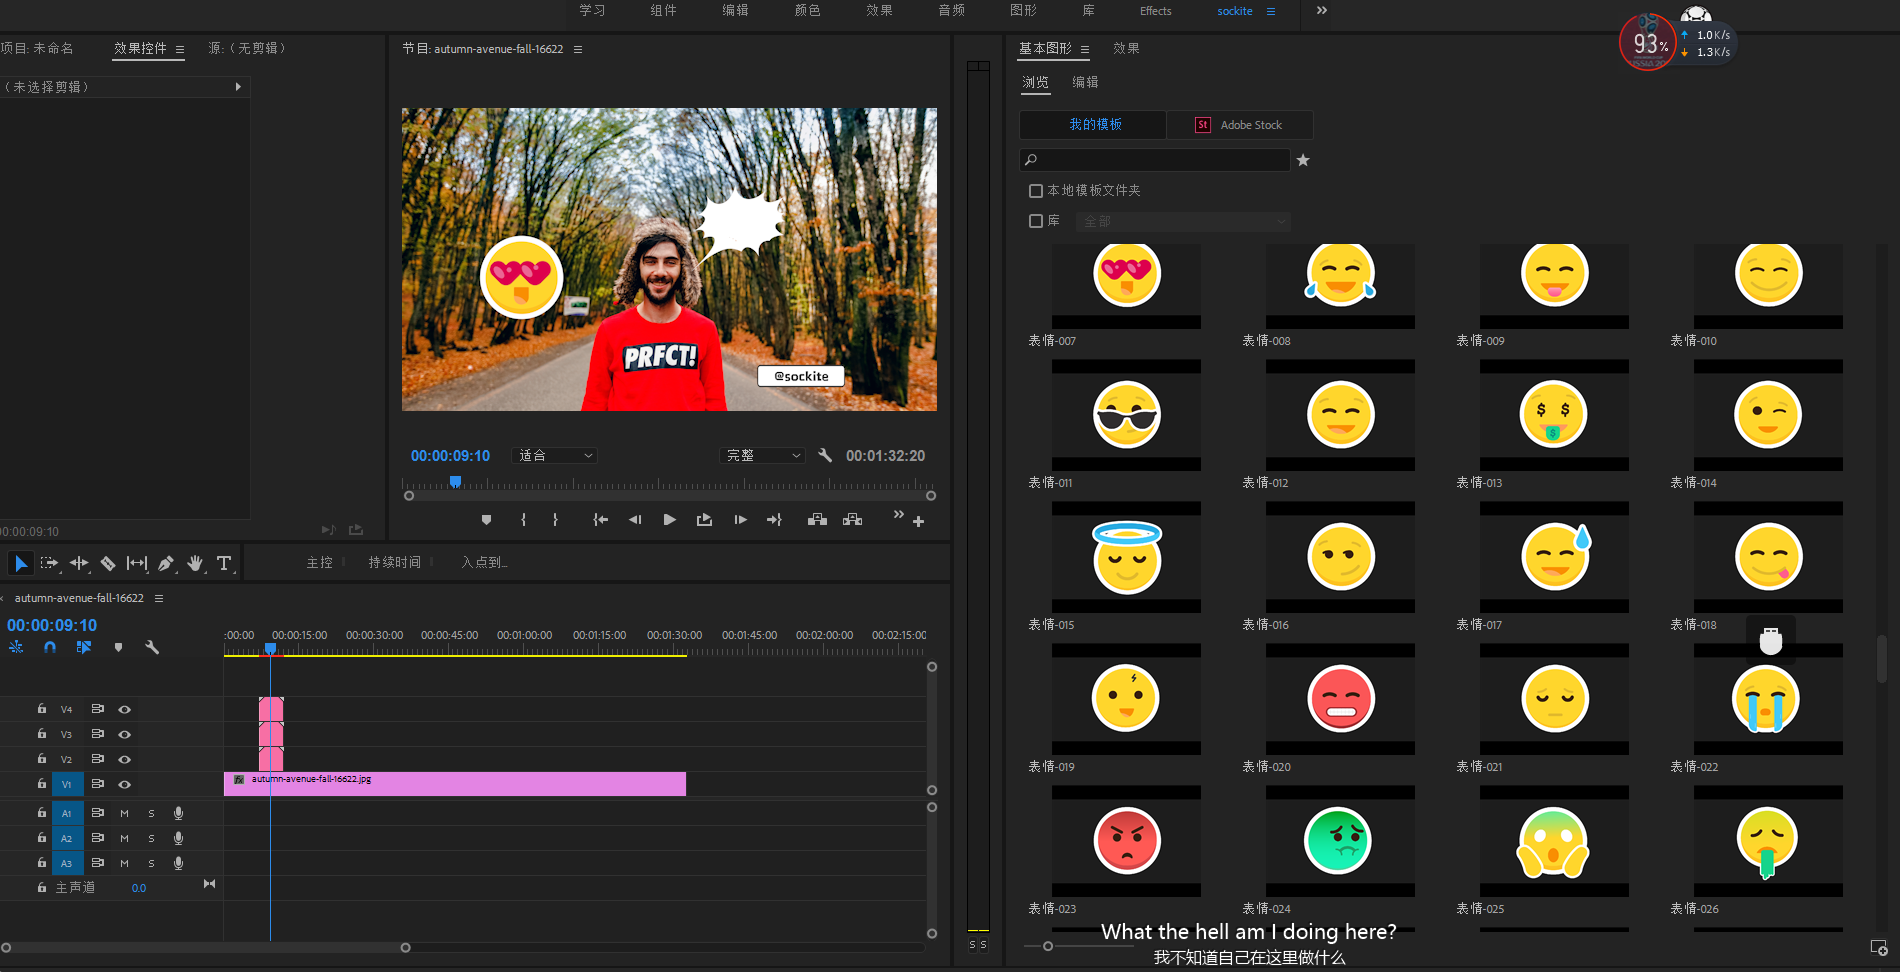
Task: Open the 全部 library dropdown
Action: pos(1184,221)
